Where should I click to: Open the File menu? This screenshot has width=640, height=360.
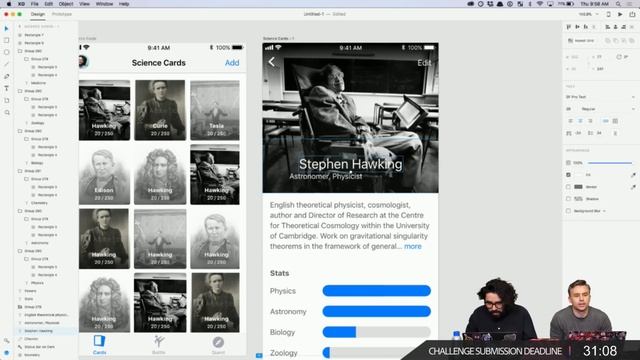tap(35, 4)
